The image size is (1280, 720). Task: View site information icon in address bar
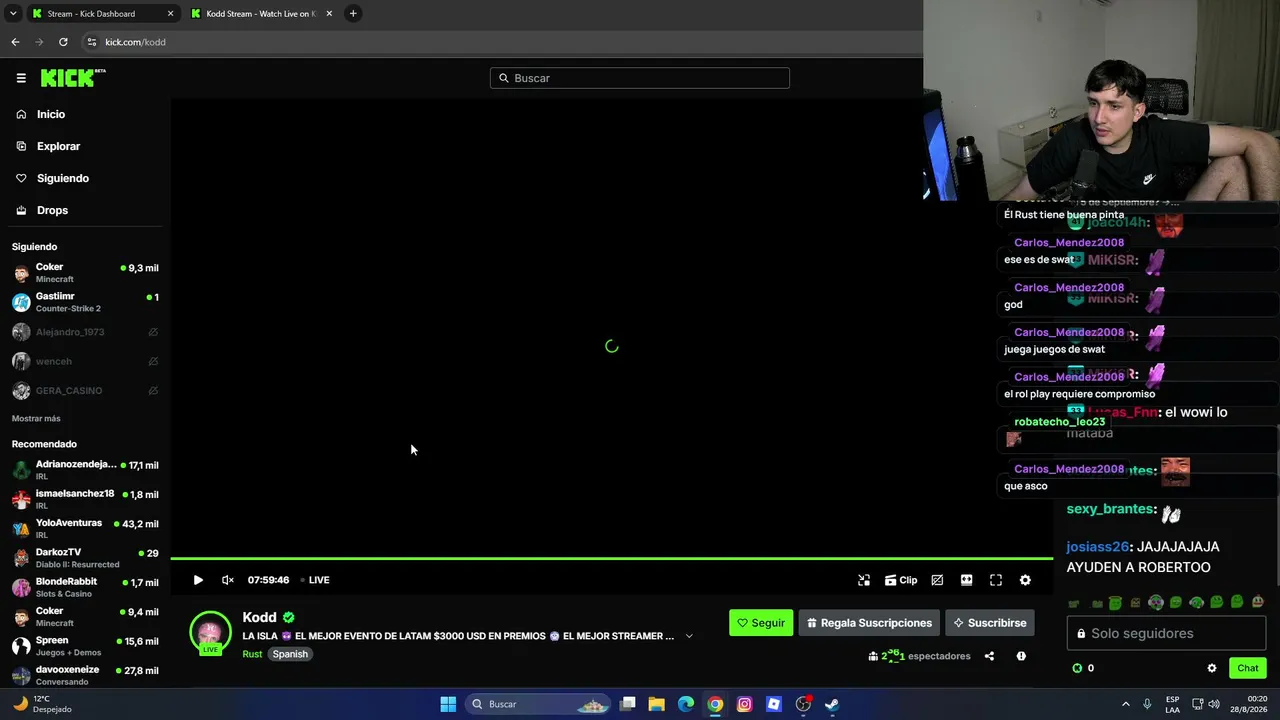[92, 42]
